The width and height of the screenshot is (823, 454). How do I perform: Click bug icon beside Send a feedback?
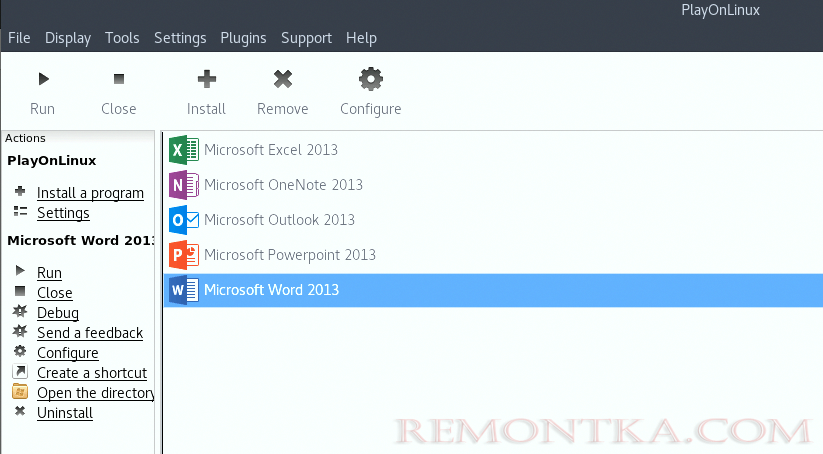tap(20, 331)
